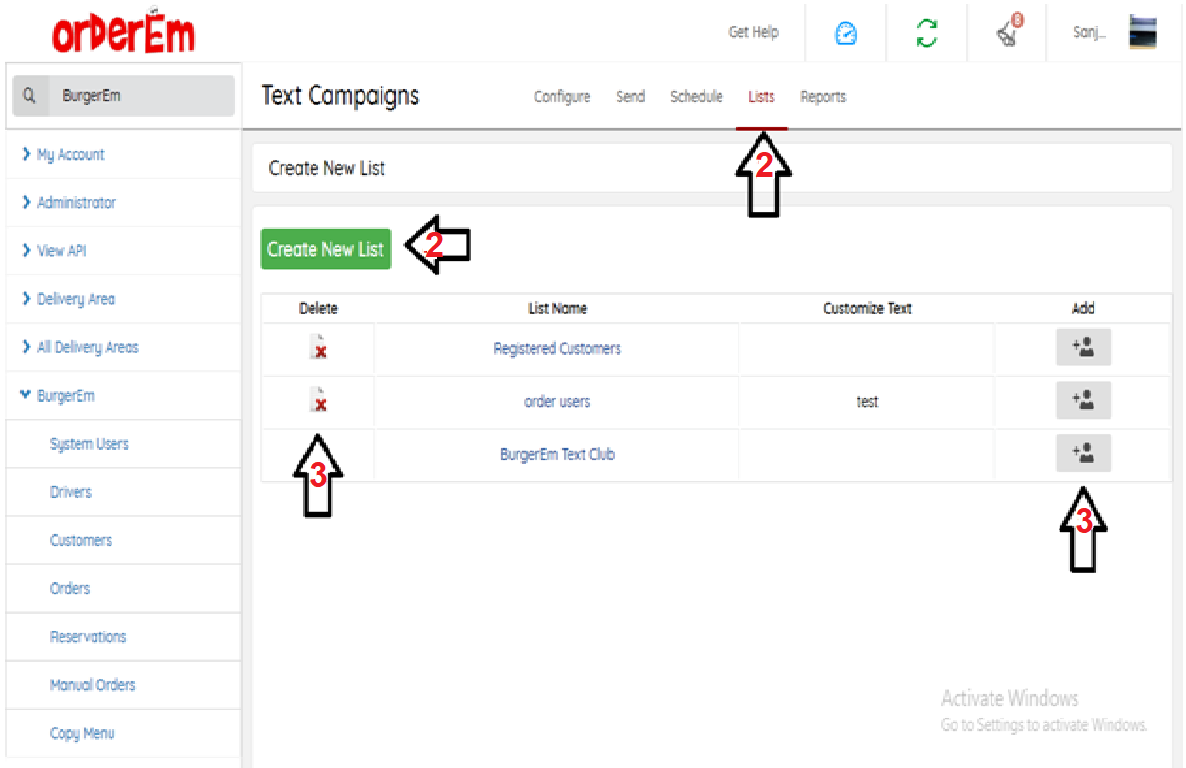The height and width of the screenshot is (768, 1186).
Task: Collapse the BurgerEm sidebar section
Action: [65, 396]
